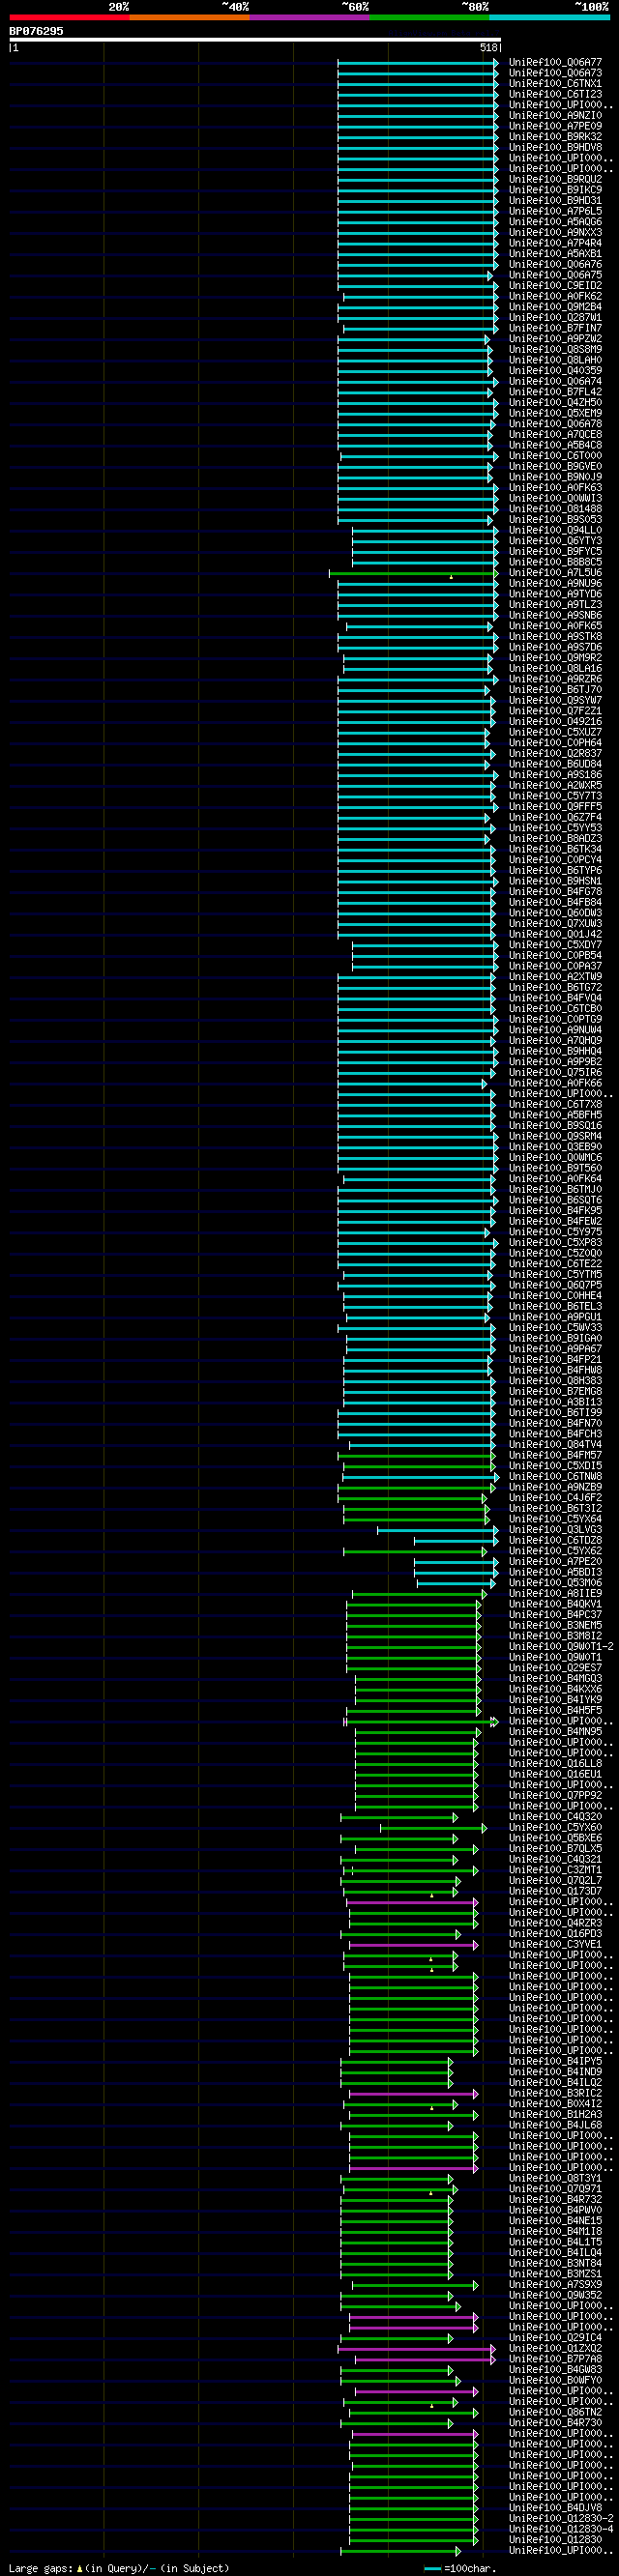The width and height of the screenshot is (619, 2576).
Task: Select hit label UniRef100_B4H5F5
Action: pyautogui.click(x=555, y=1710)
